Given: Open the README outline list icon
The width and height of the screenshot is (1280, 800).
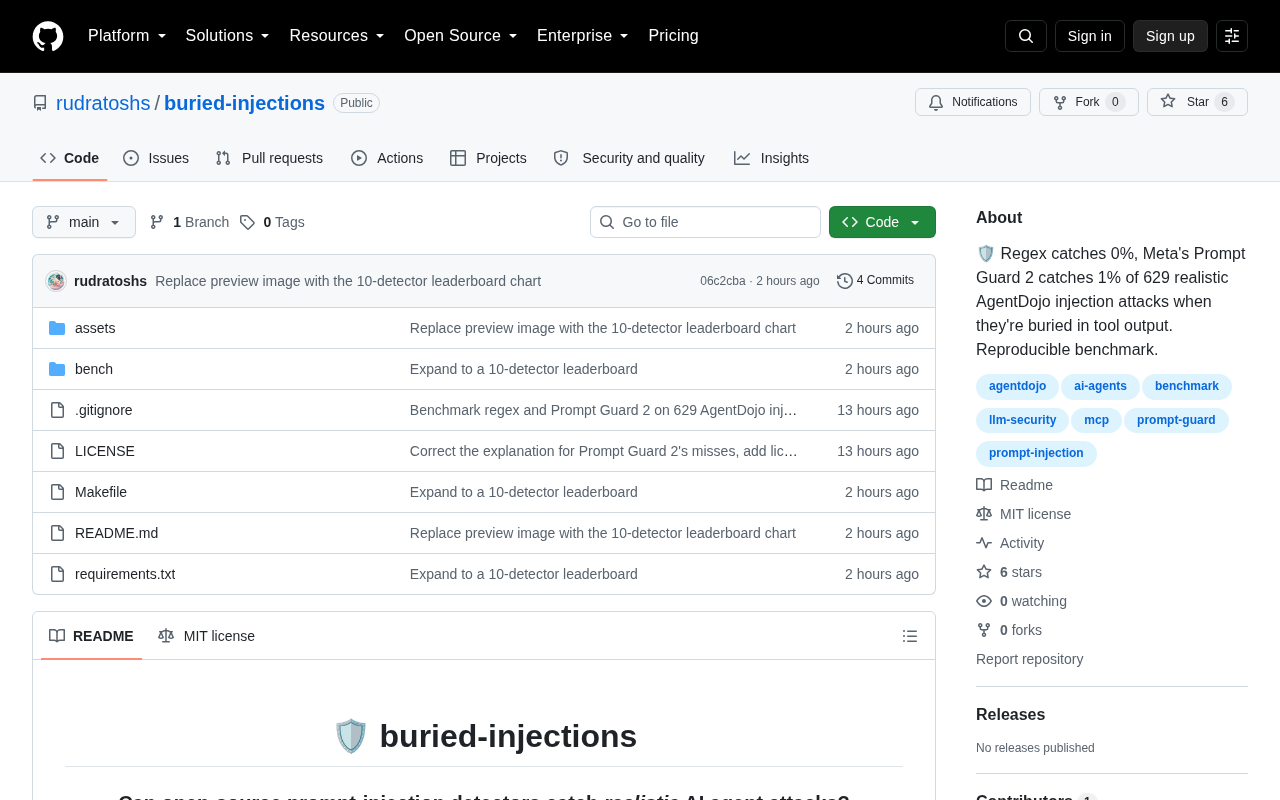Looking at the screenshot, I should (910, 636).
